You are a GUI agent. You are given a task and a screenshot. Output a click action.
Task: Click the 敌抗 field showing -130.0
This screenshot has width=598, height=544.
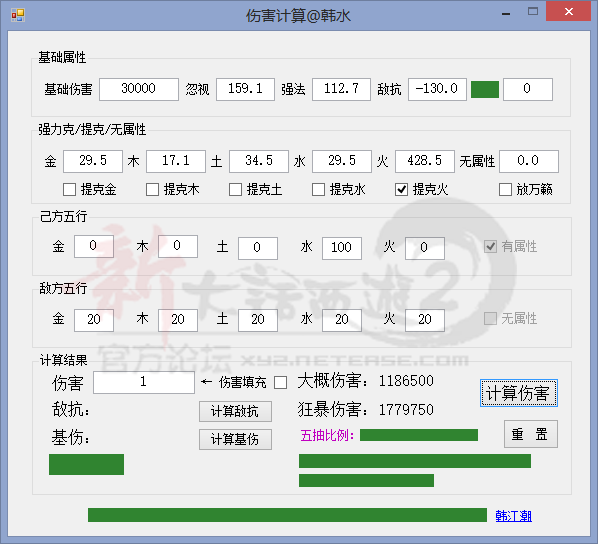pyautogui.click(x=437, y=89)
